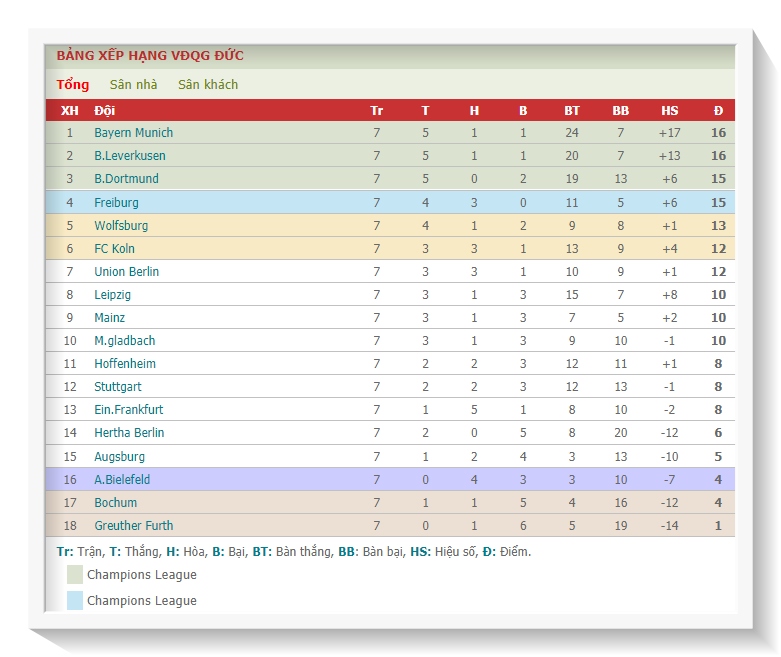
Task: Select Wolfsburg in the standings
Action: coord(121,226)
